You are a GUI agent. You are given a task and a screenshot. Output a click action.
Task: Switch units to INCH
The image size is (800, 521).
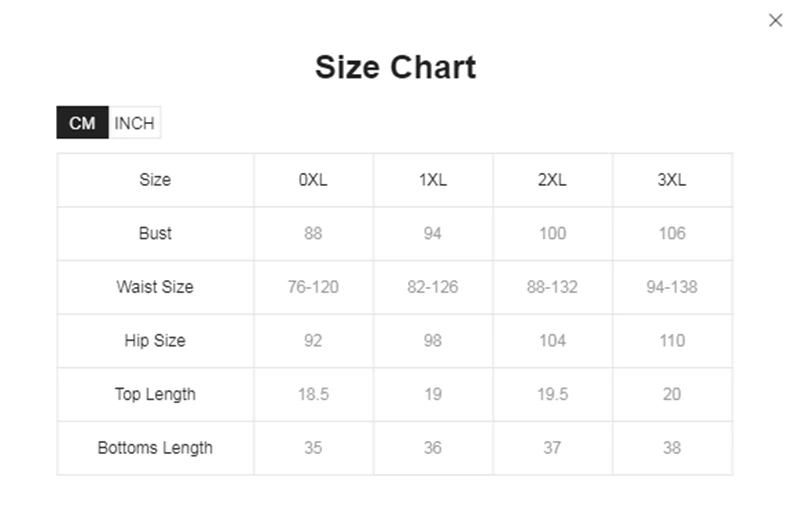134,123
